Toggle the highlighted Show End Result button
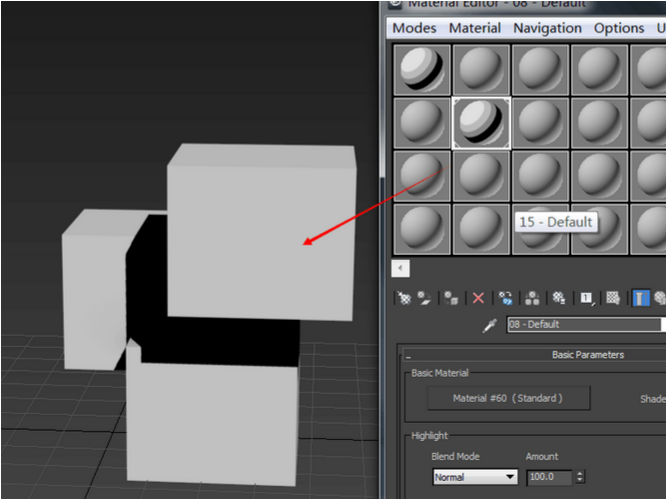The height and width of the screenshot is (499, 668). coord(641,298)
